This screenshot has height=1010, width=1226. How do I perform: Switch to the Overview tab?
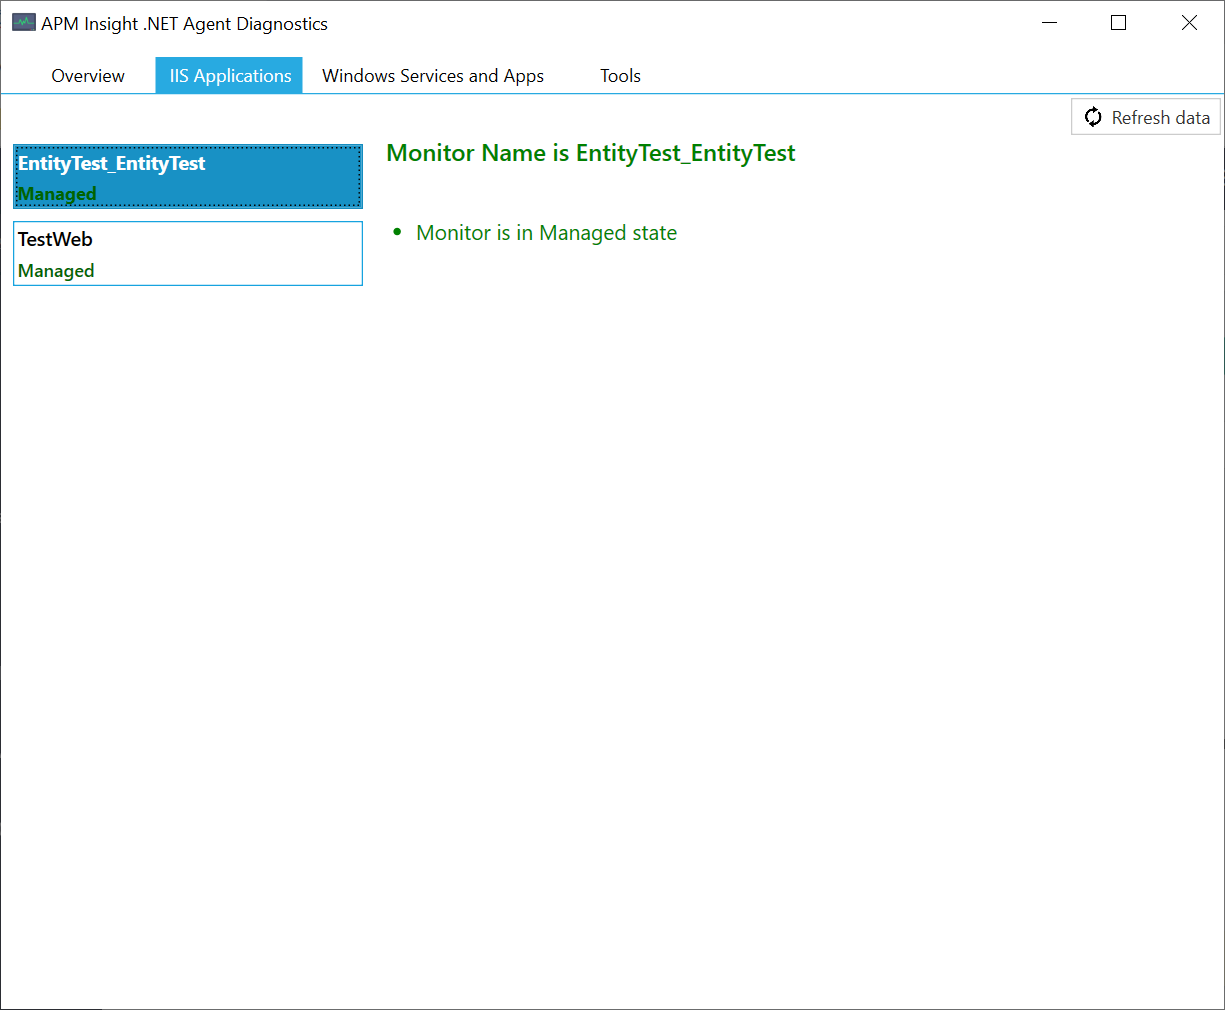(87, 75)
